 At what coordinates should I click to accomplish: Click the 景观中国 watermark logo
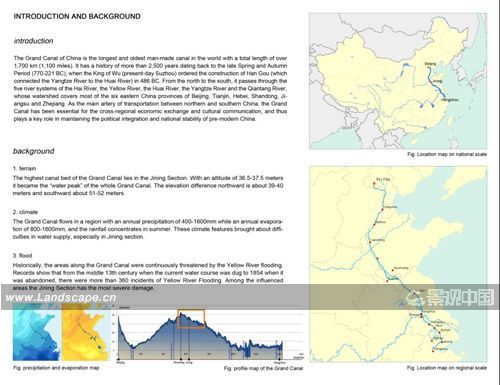[x=451, y=298]
